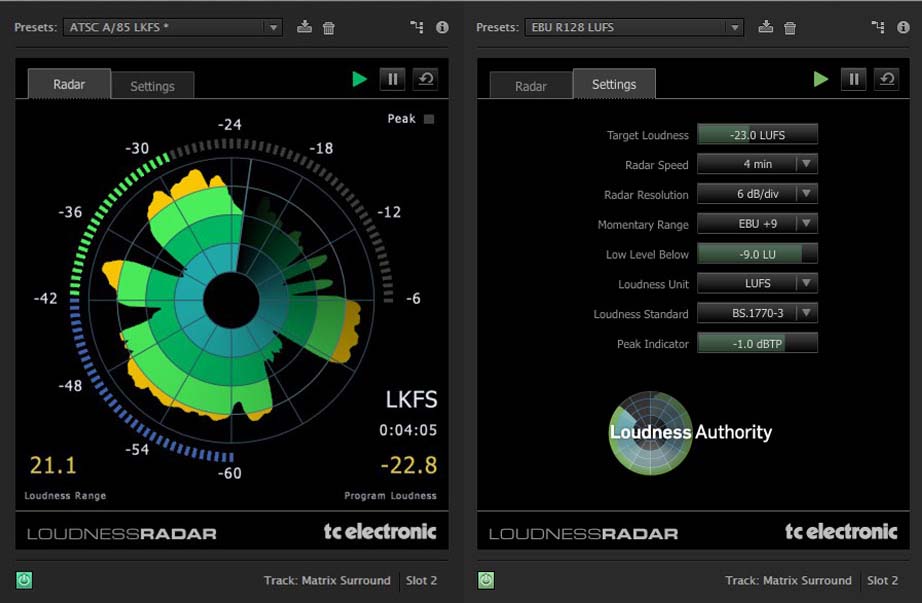Open routing icon in EBU R128 window
922x603 pixels.
coord(878,27)
